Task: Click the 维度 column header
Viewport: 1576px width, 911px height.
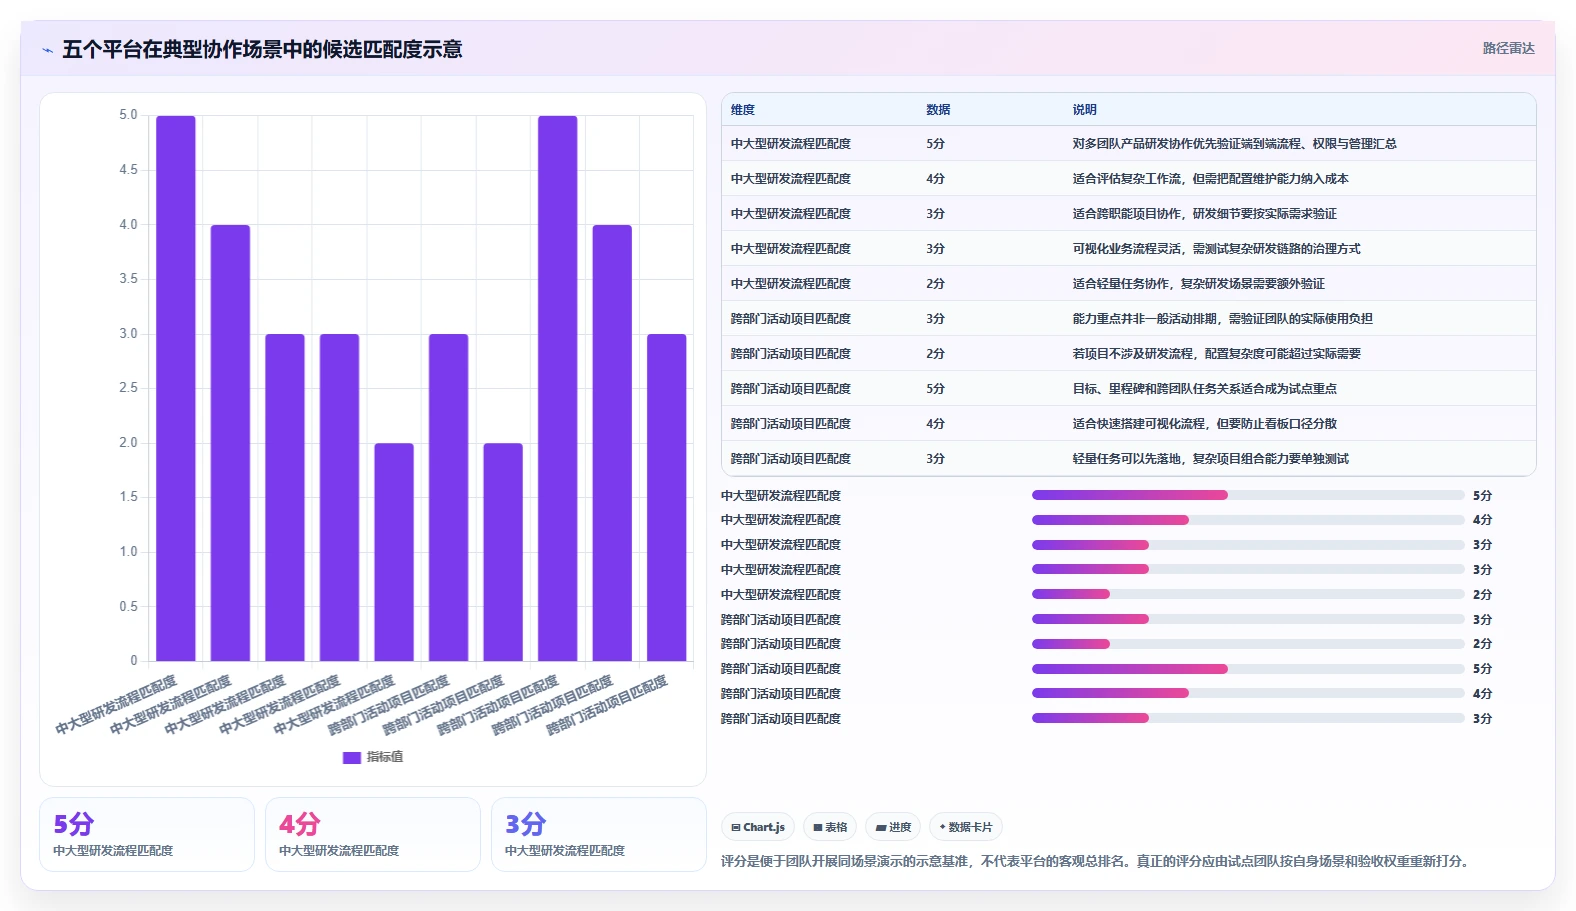Action: coord(743,110)
